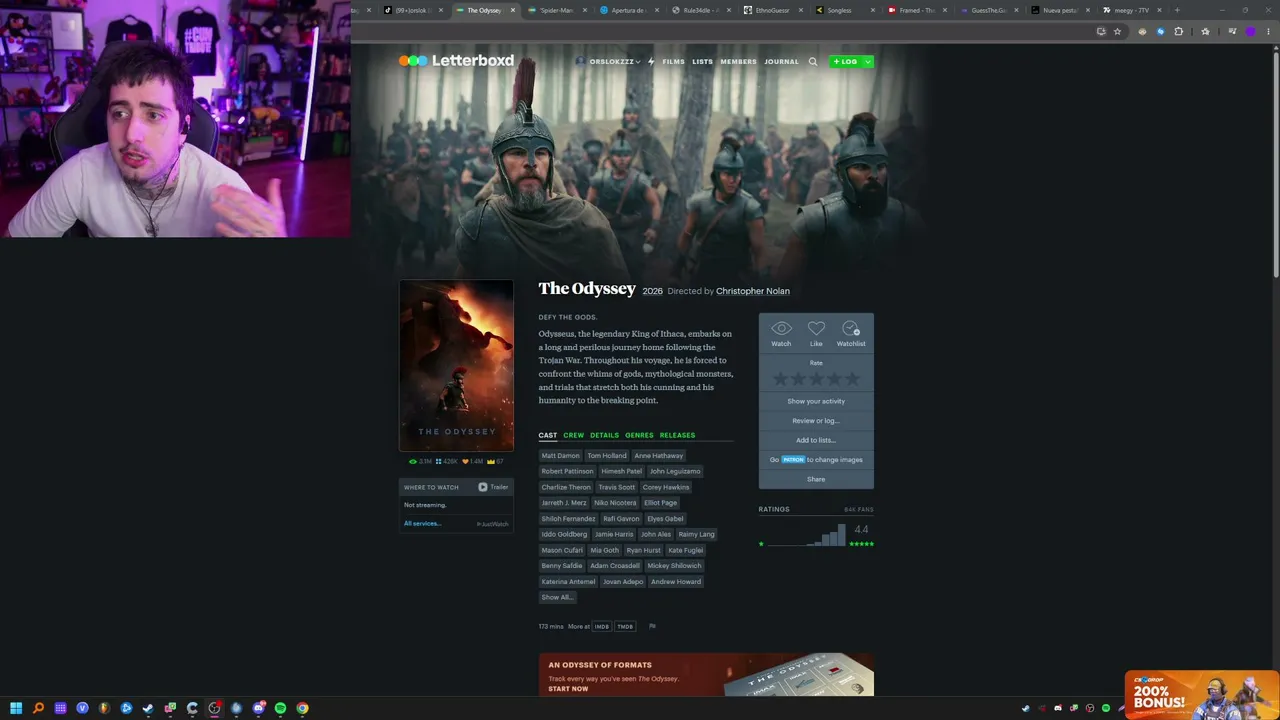The image size is (1280, 720).
Task: Open the browser extensions puzzle icon
Action: tap(1178, 31)
